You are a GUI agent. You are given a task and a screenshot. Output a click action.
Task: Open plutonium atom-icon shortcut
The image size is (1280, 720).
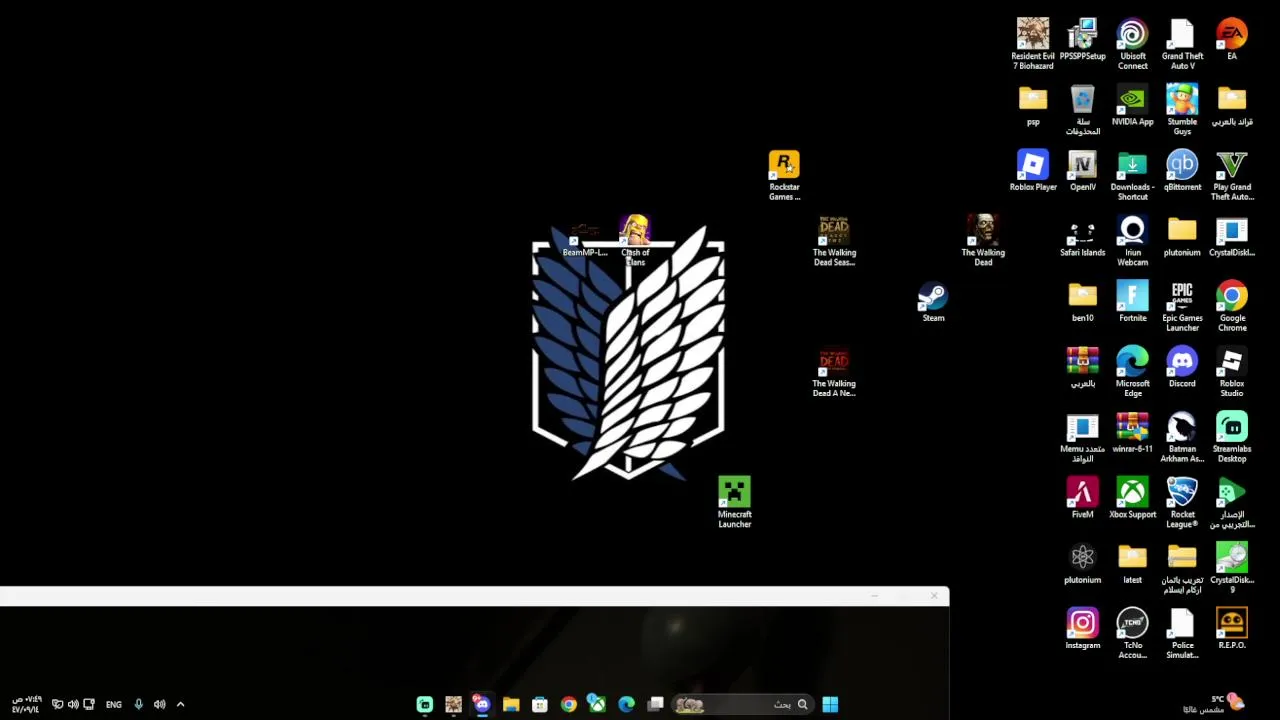pos(1082,564)
